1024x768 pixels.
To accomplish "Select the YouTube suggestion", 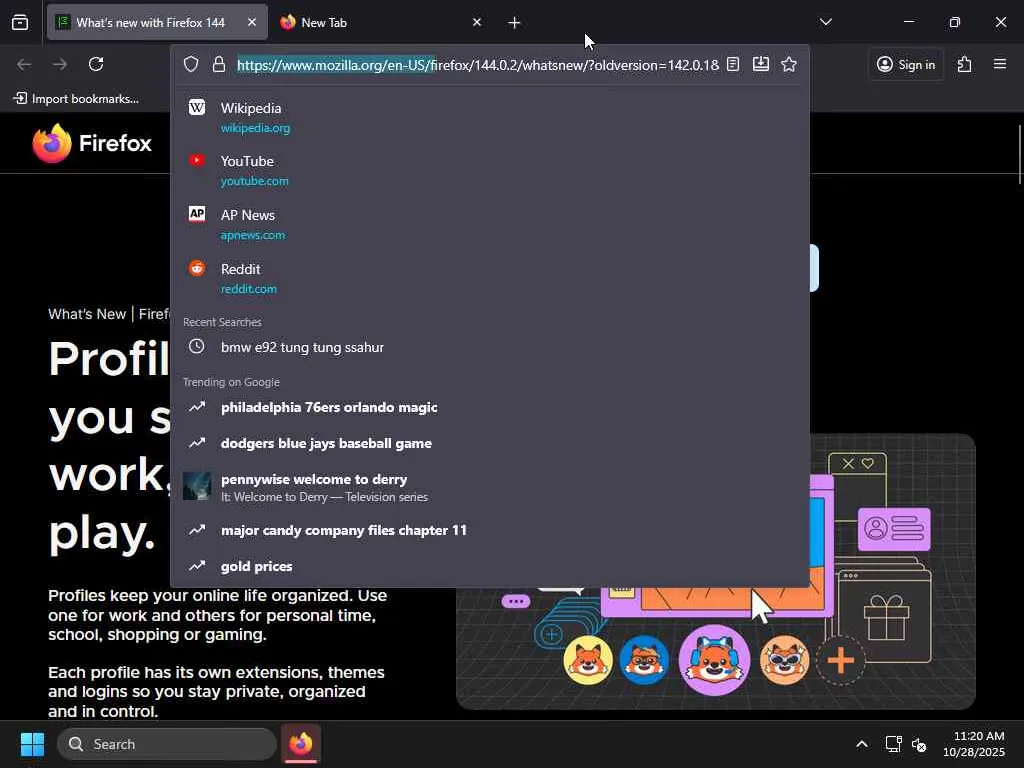I will coord(490,170).
